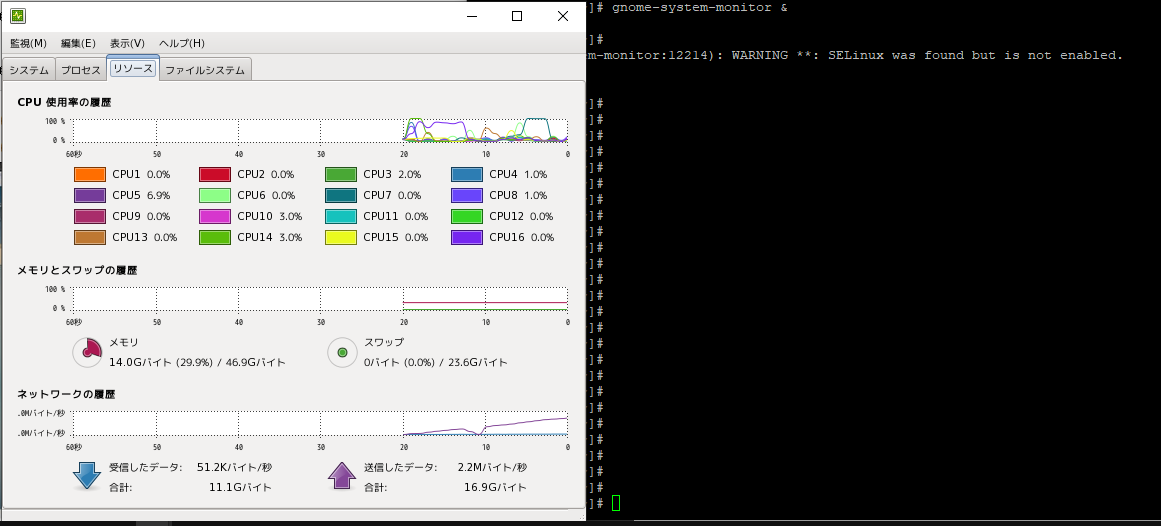Click the green terminal cursor
This screenshot has height=526, width=1161.
pyautogui.click(x=616, y=504)
